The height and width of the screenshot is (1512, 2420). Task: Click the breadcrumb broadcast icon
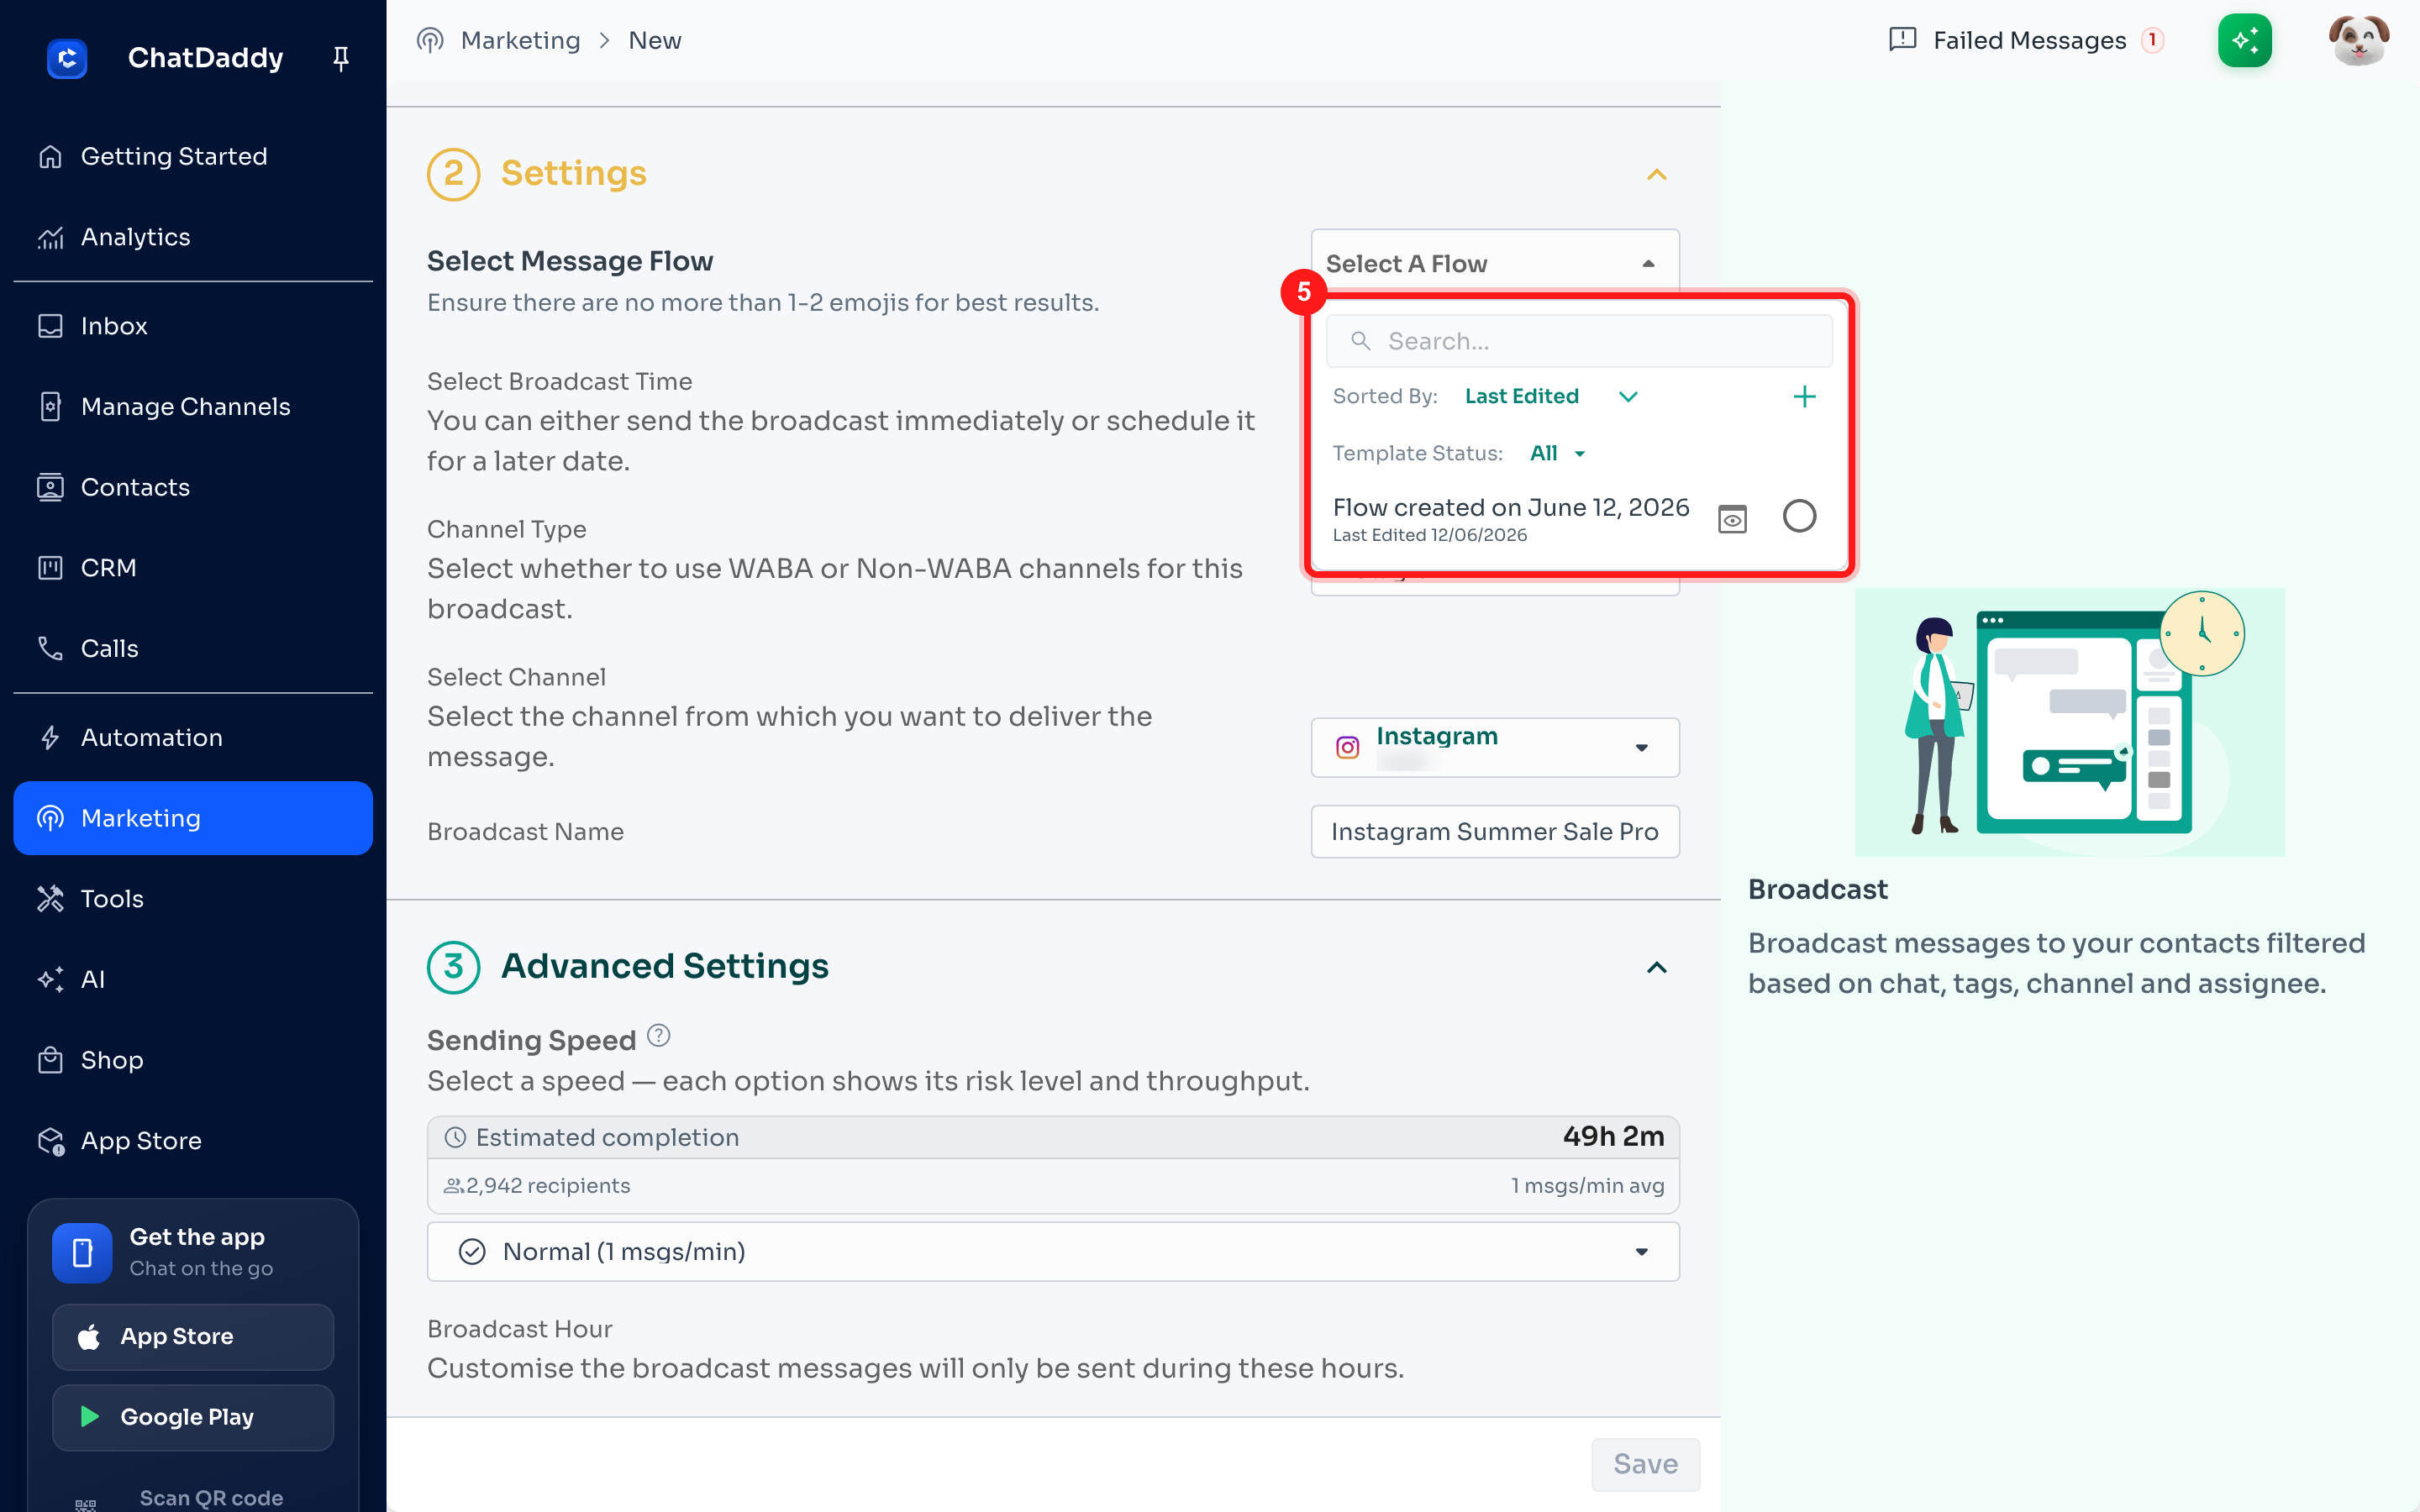[x=430, y=40]
